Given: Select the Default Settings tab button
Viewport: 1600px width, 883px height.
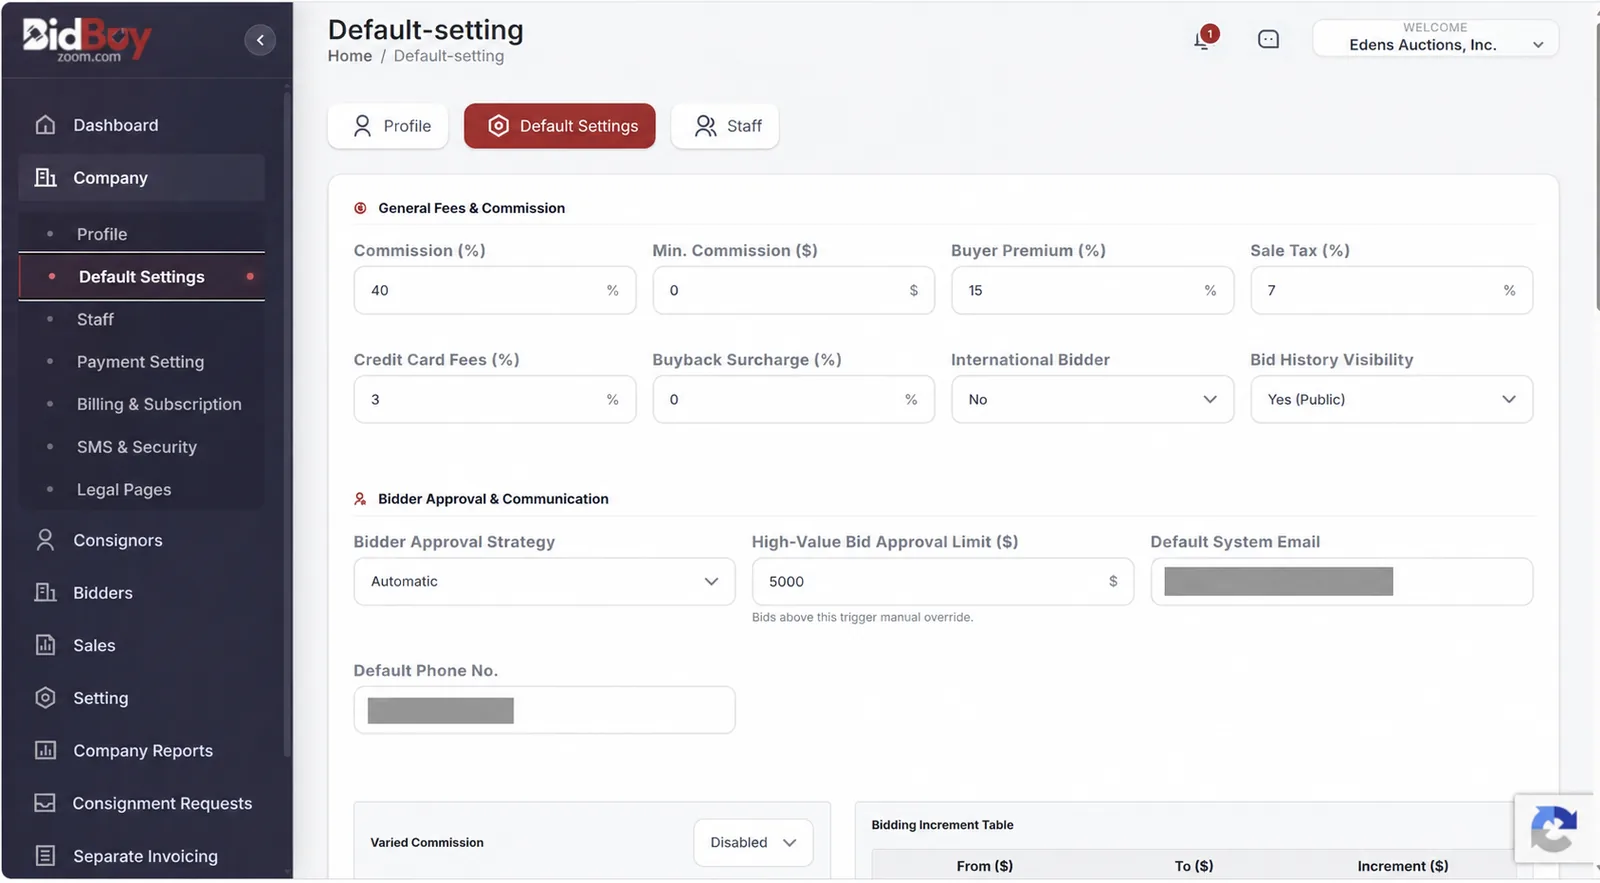Looking at the screenshot, I should pos(560,126).
